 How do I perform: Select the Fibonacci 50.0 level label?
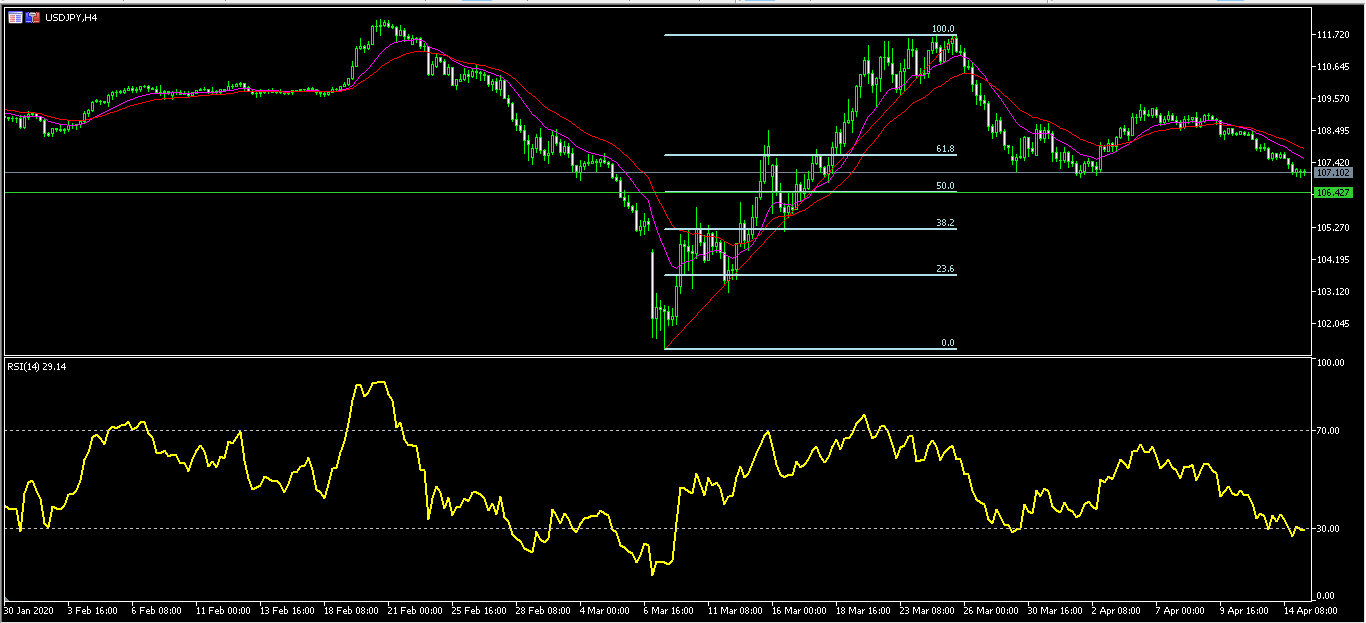point(945,186)
